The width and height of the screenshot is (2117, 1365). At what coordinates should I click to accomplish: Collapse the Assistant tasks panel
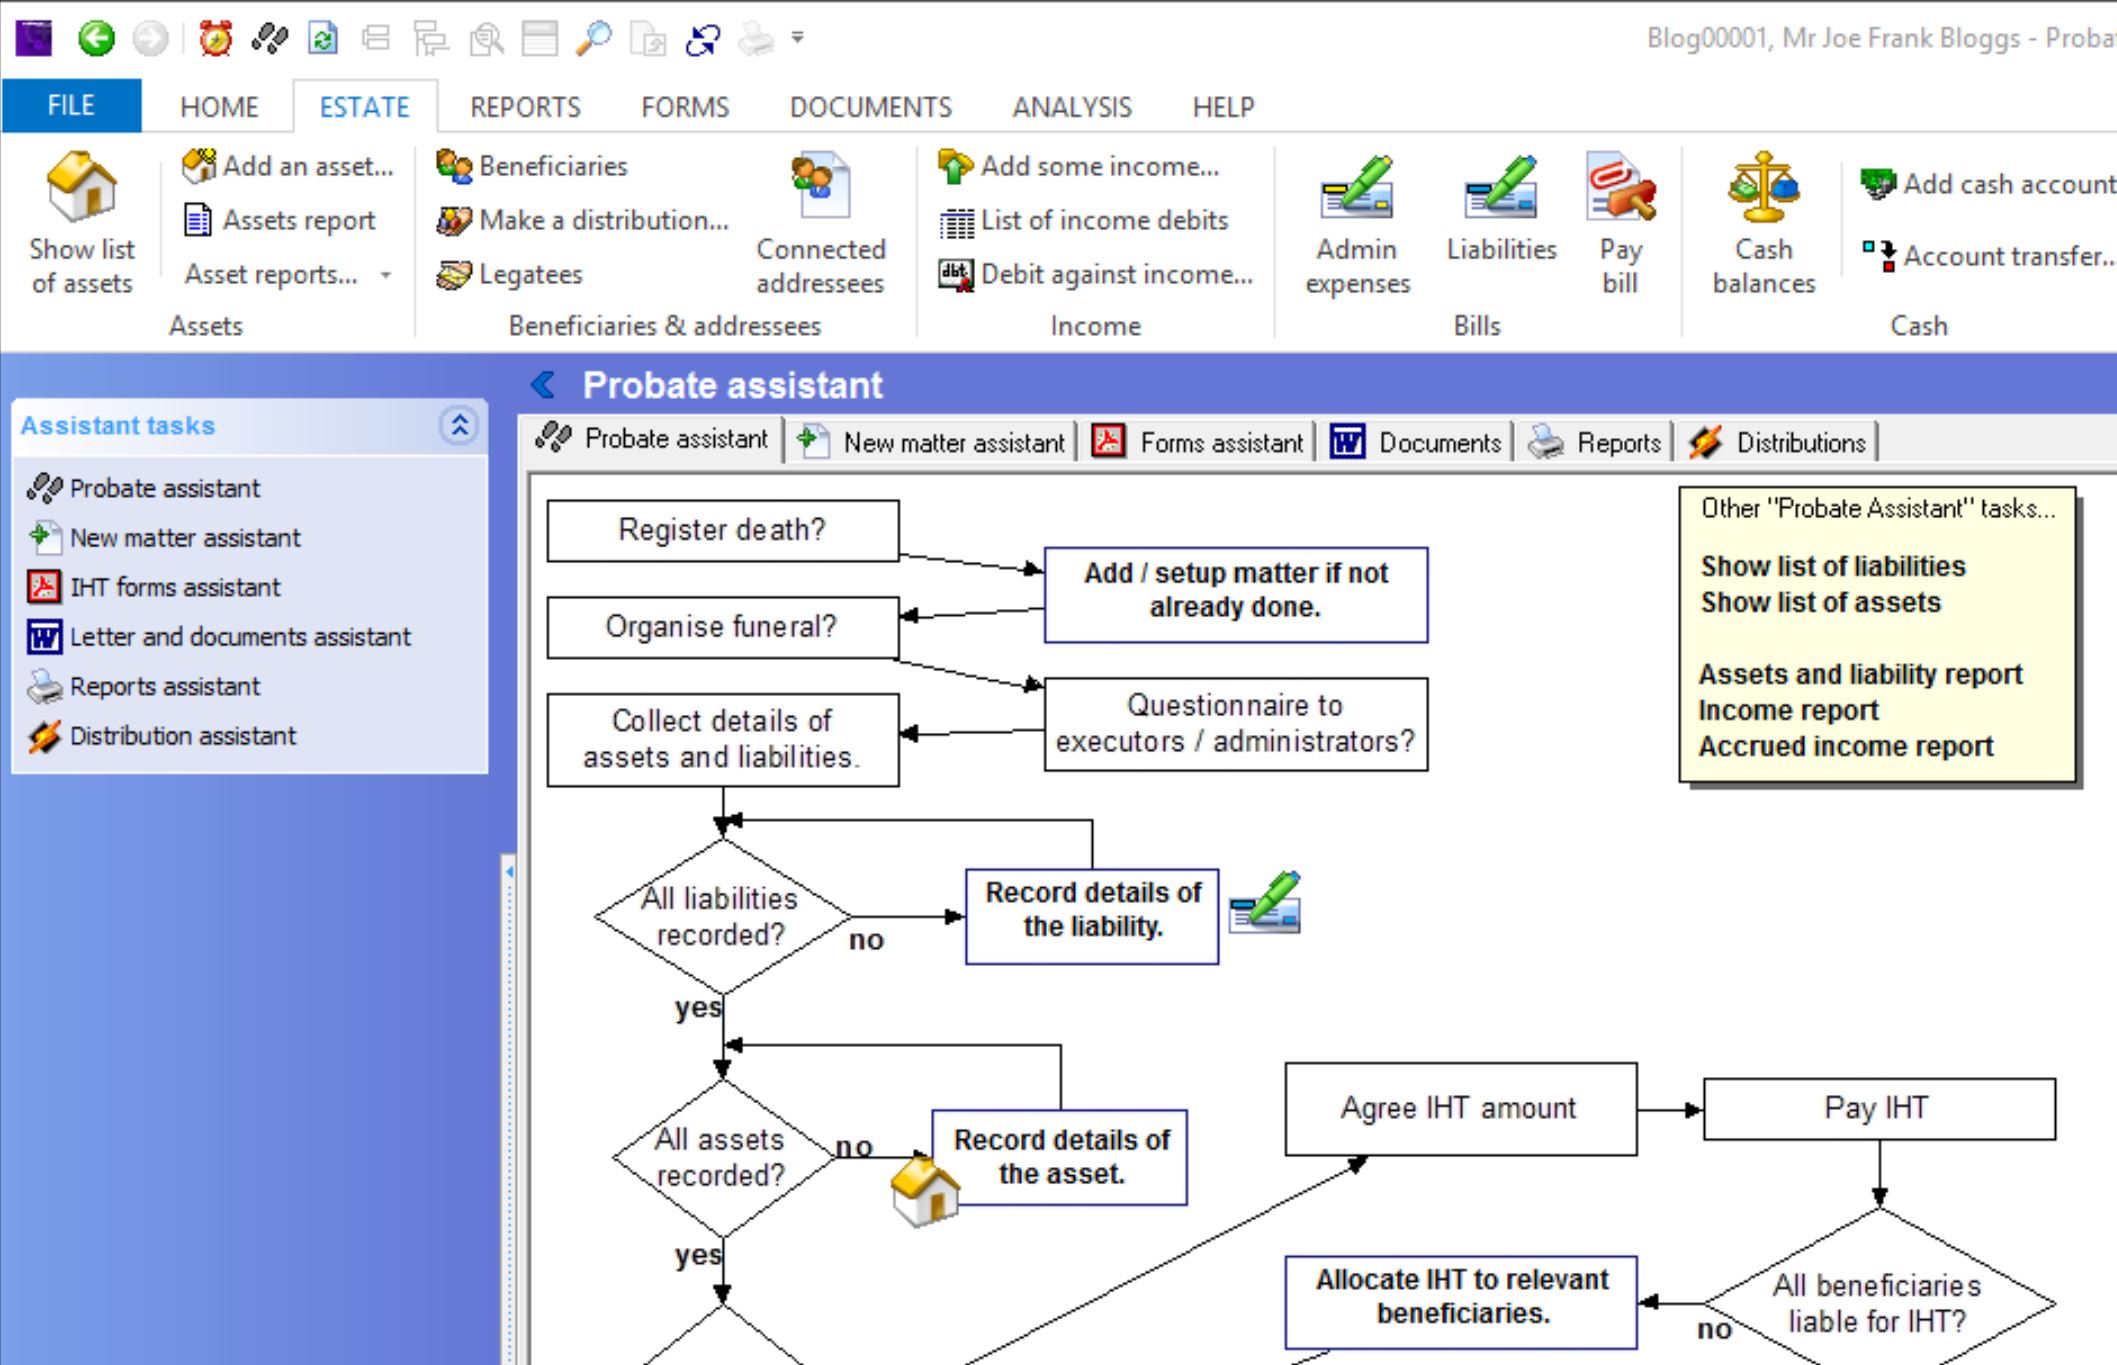coord(459,426)
